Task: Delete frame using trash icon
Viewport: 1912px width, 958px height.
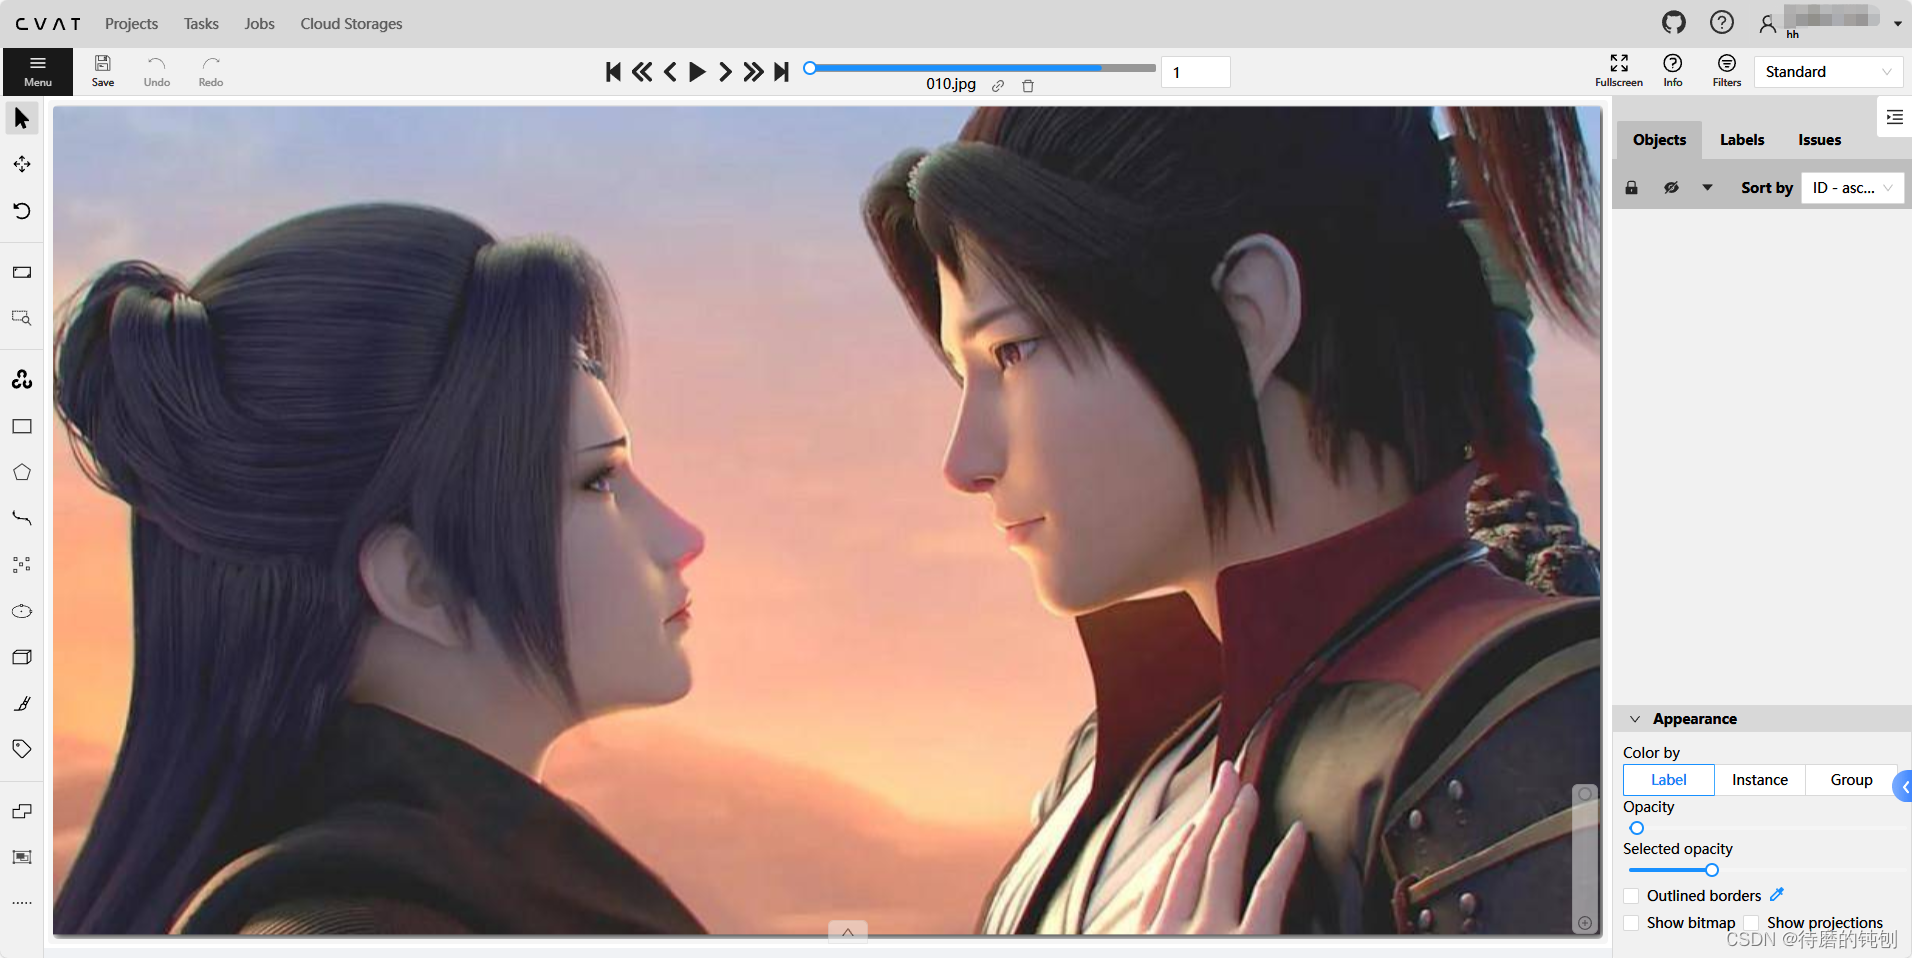Action: click(x=1027, y=86)
